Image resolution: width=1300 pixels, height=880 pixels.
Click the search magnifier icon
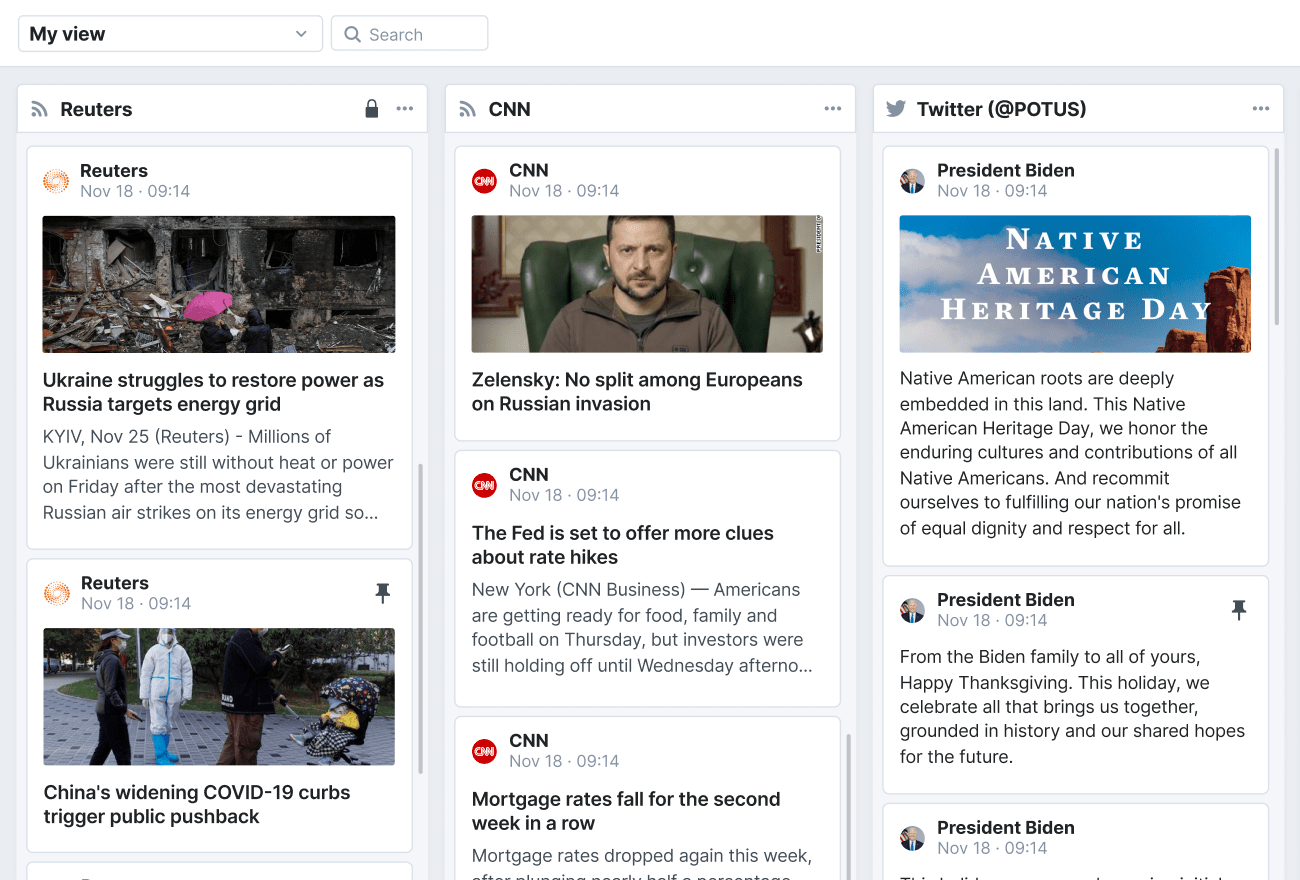click(352, 34)
